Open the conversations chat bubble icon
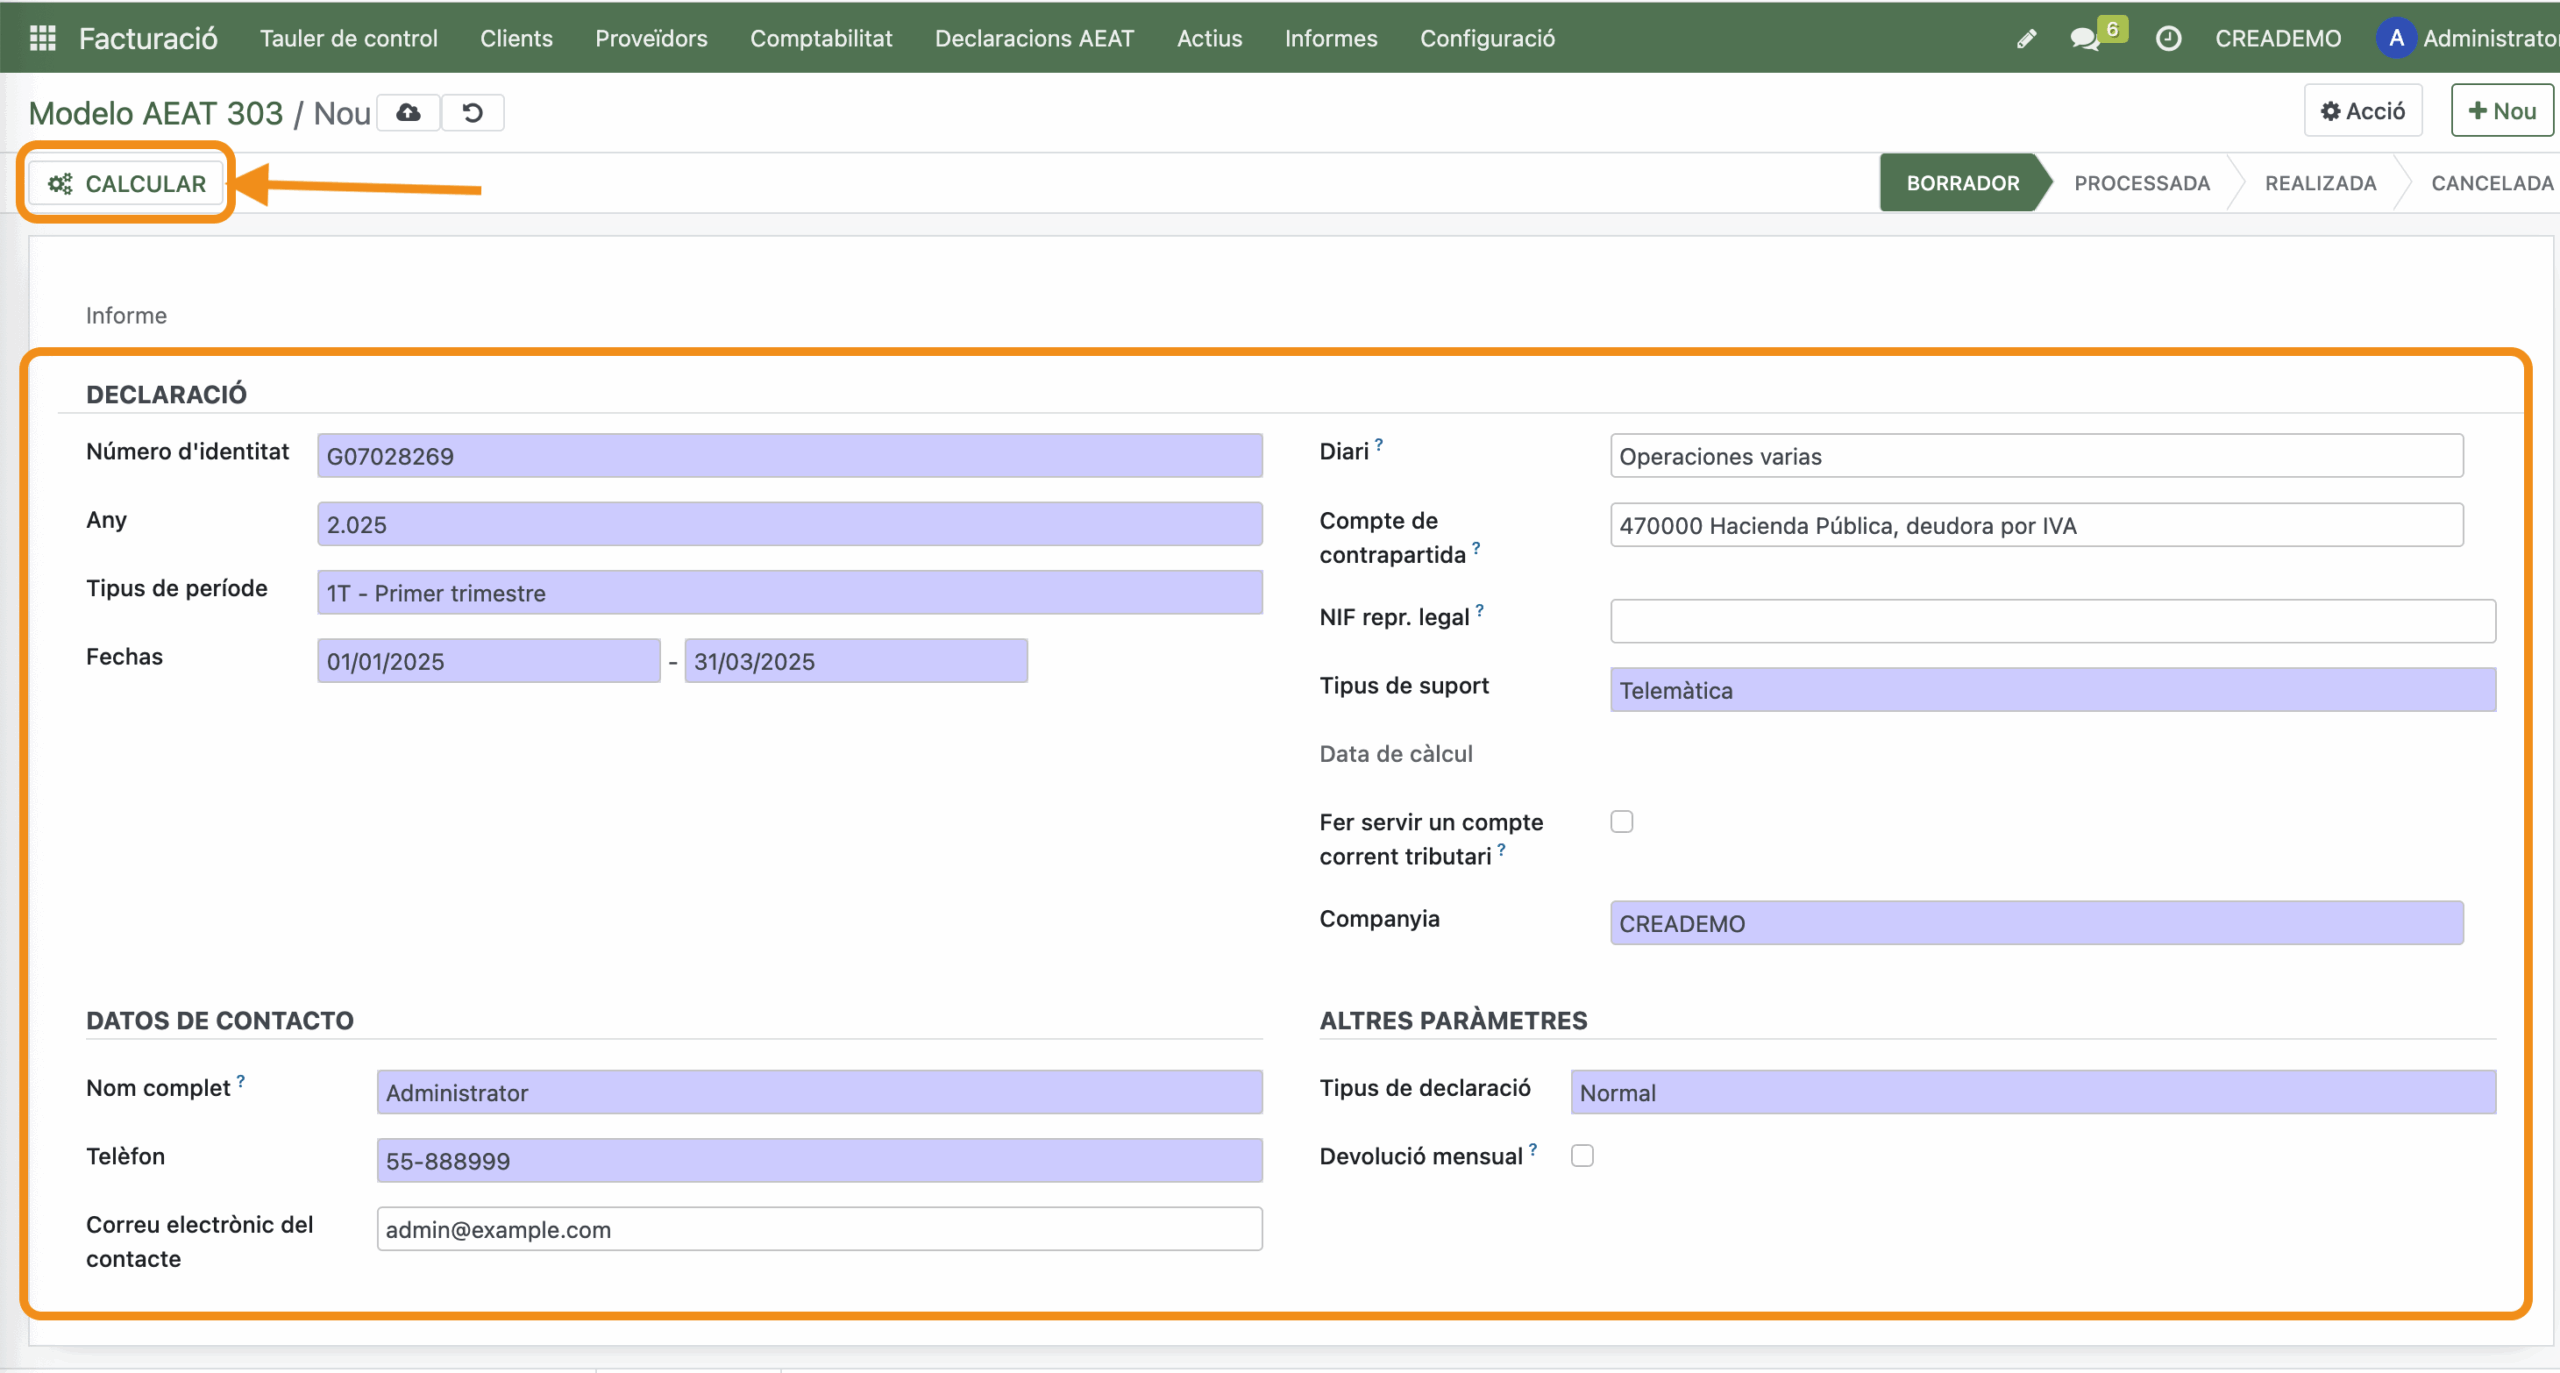The width and height of the screenshot is (2560, 1373). pyautogui.click(x=2084, y=39)
